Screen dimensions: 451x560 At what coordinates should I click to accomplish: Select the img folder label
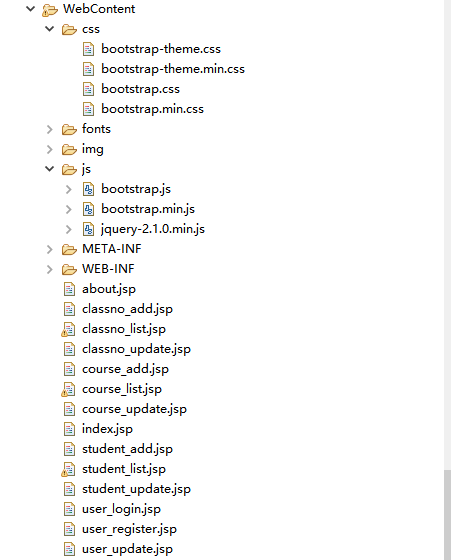(93, 149)
